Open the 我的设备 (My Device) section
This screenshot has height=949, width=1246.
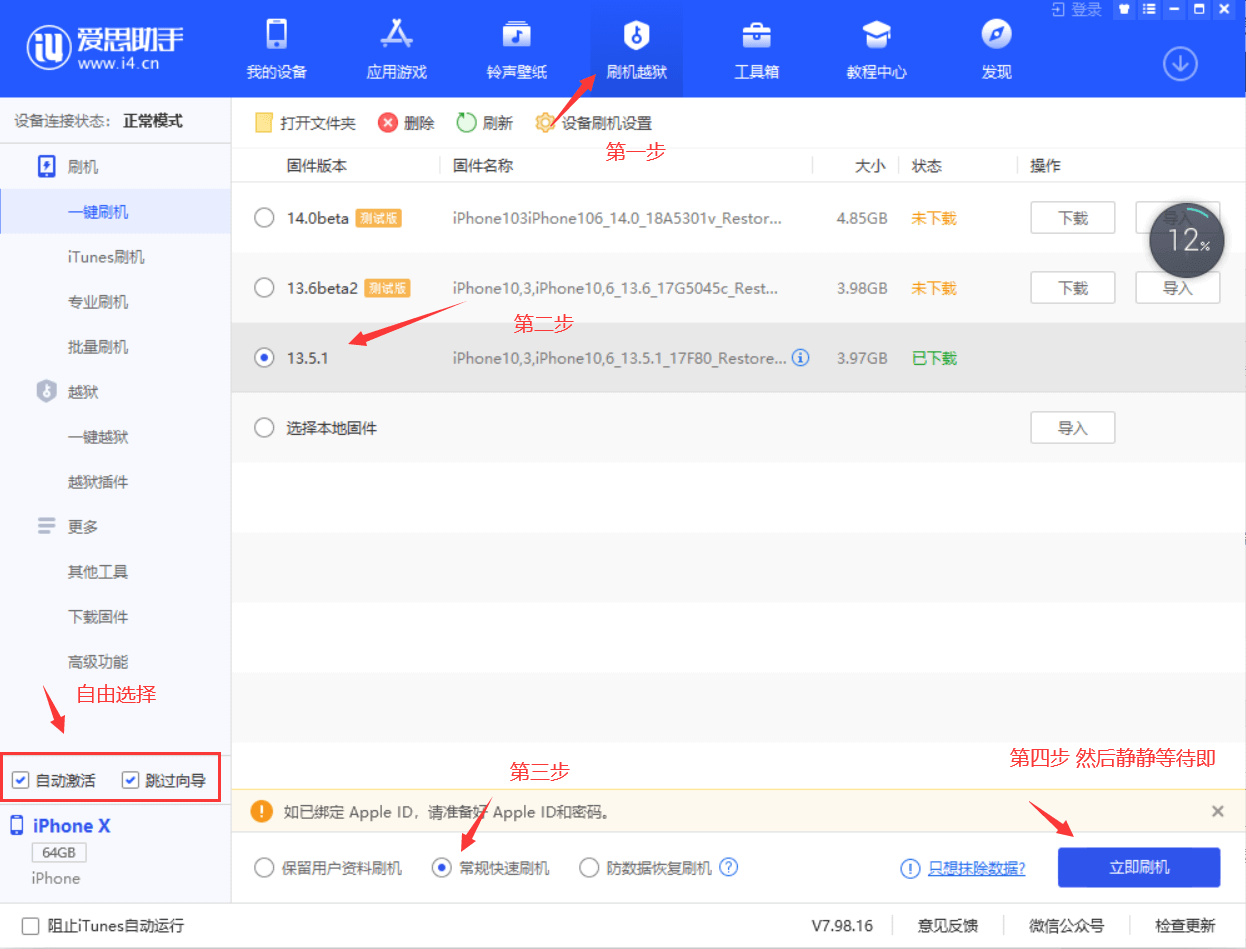coord(276,49)
